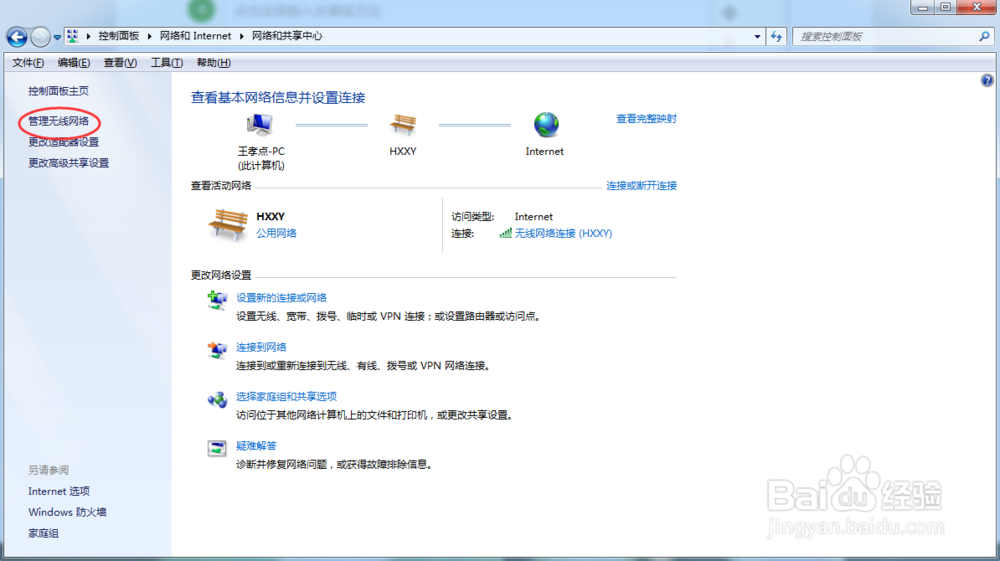Image resolution: width=1000 pixels, height=561 pixels.
Task: Click the large HXXY active network bench icon
Action: 228,224
